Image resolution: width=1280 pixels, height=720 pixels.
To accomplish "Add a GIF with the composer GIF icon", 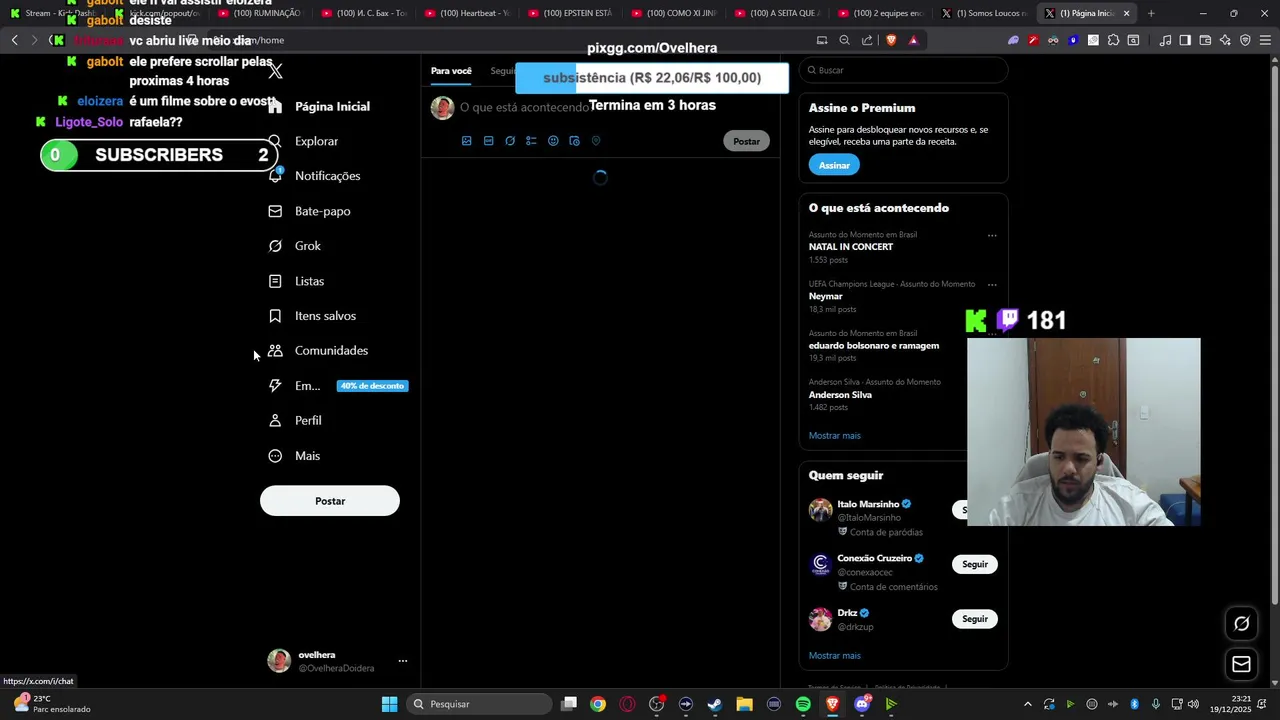I will point(488,141).
